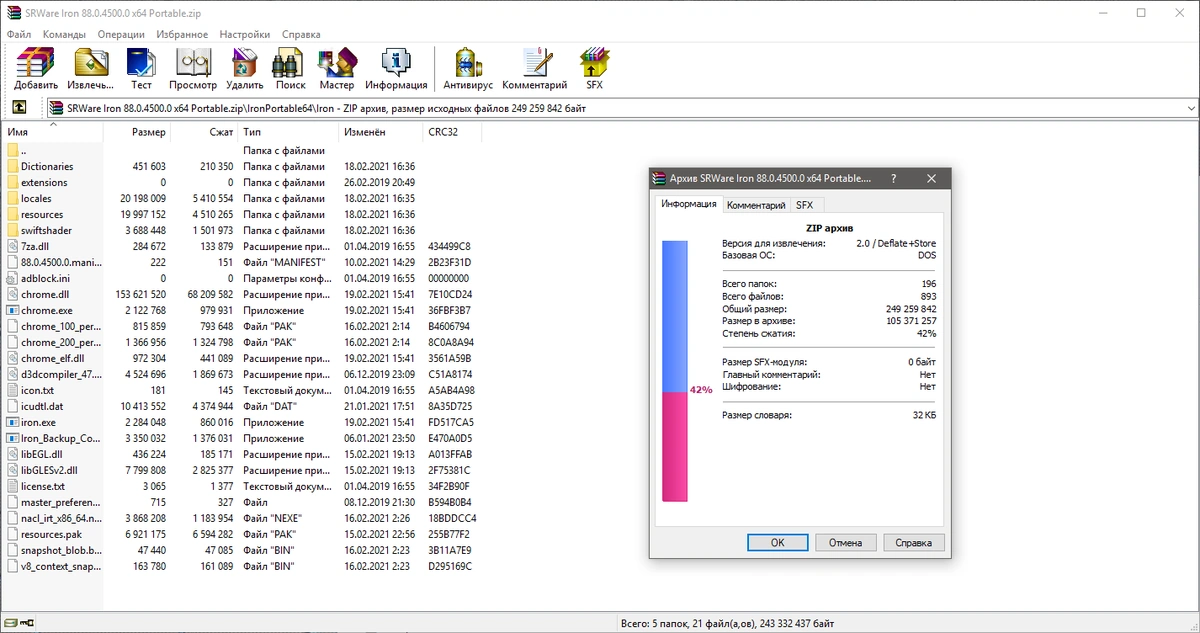1200x633 pixels.
Task: Sort by the Имя column header
Action: point(53,132)
